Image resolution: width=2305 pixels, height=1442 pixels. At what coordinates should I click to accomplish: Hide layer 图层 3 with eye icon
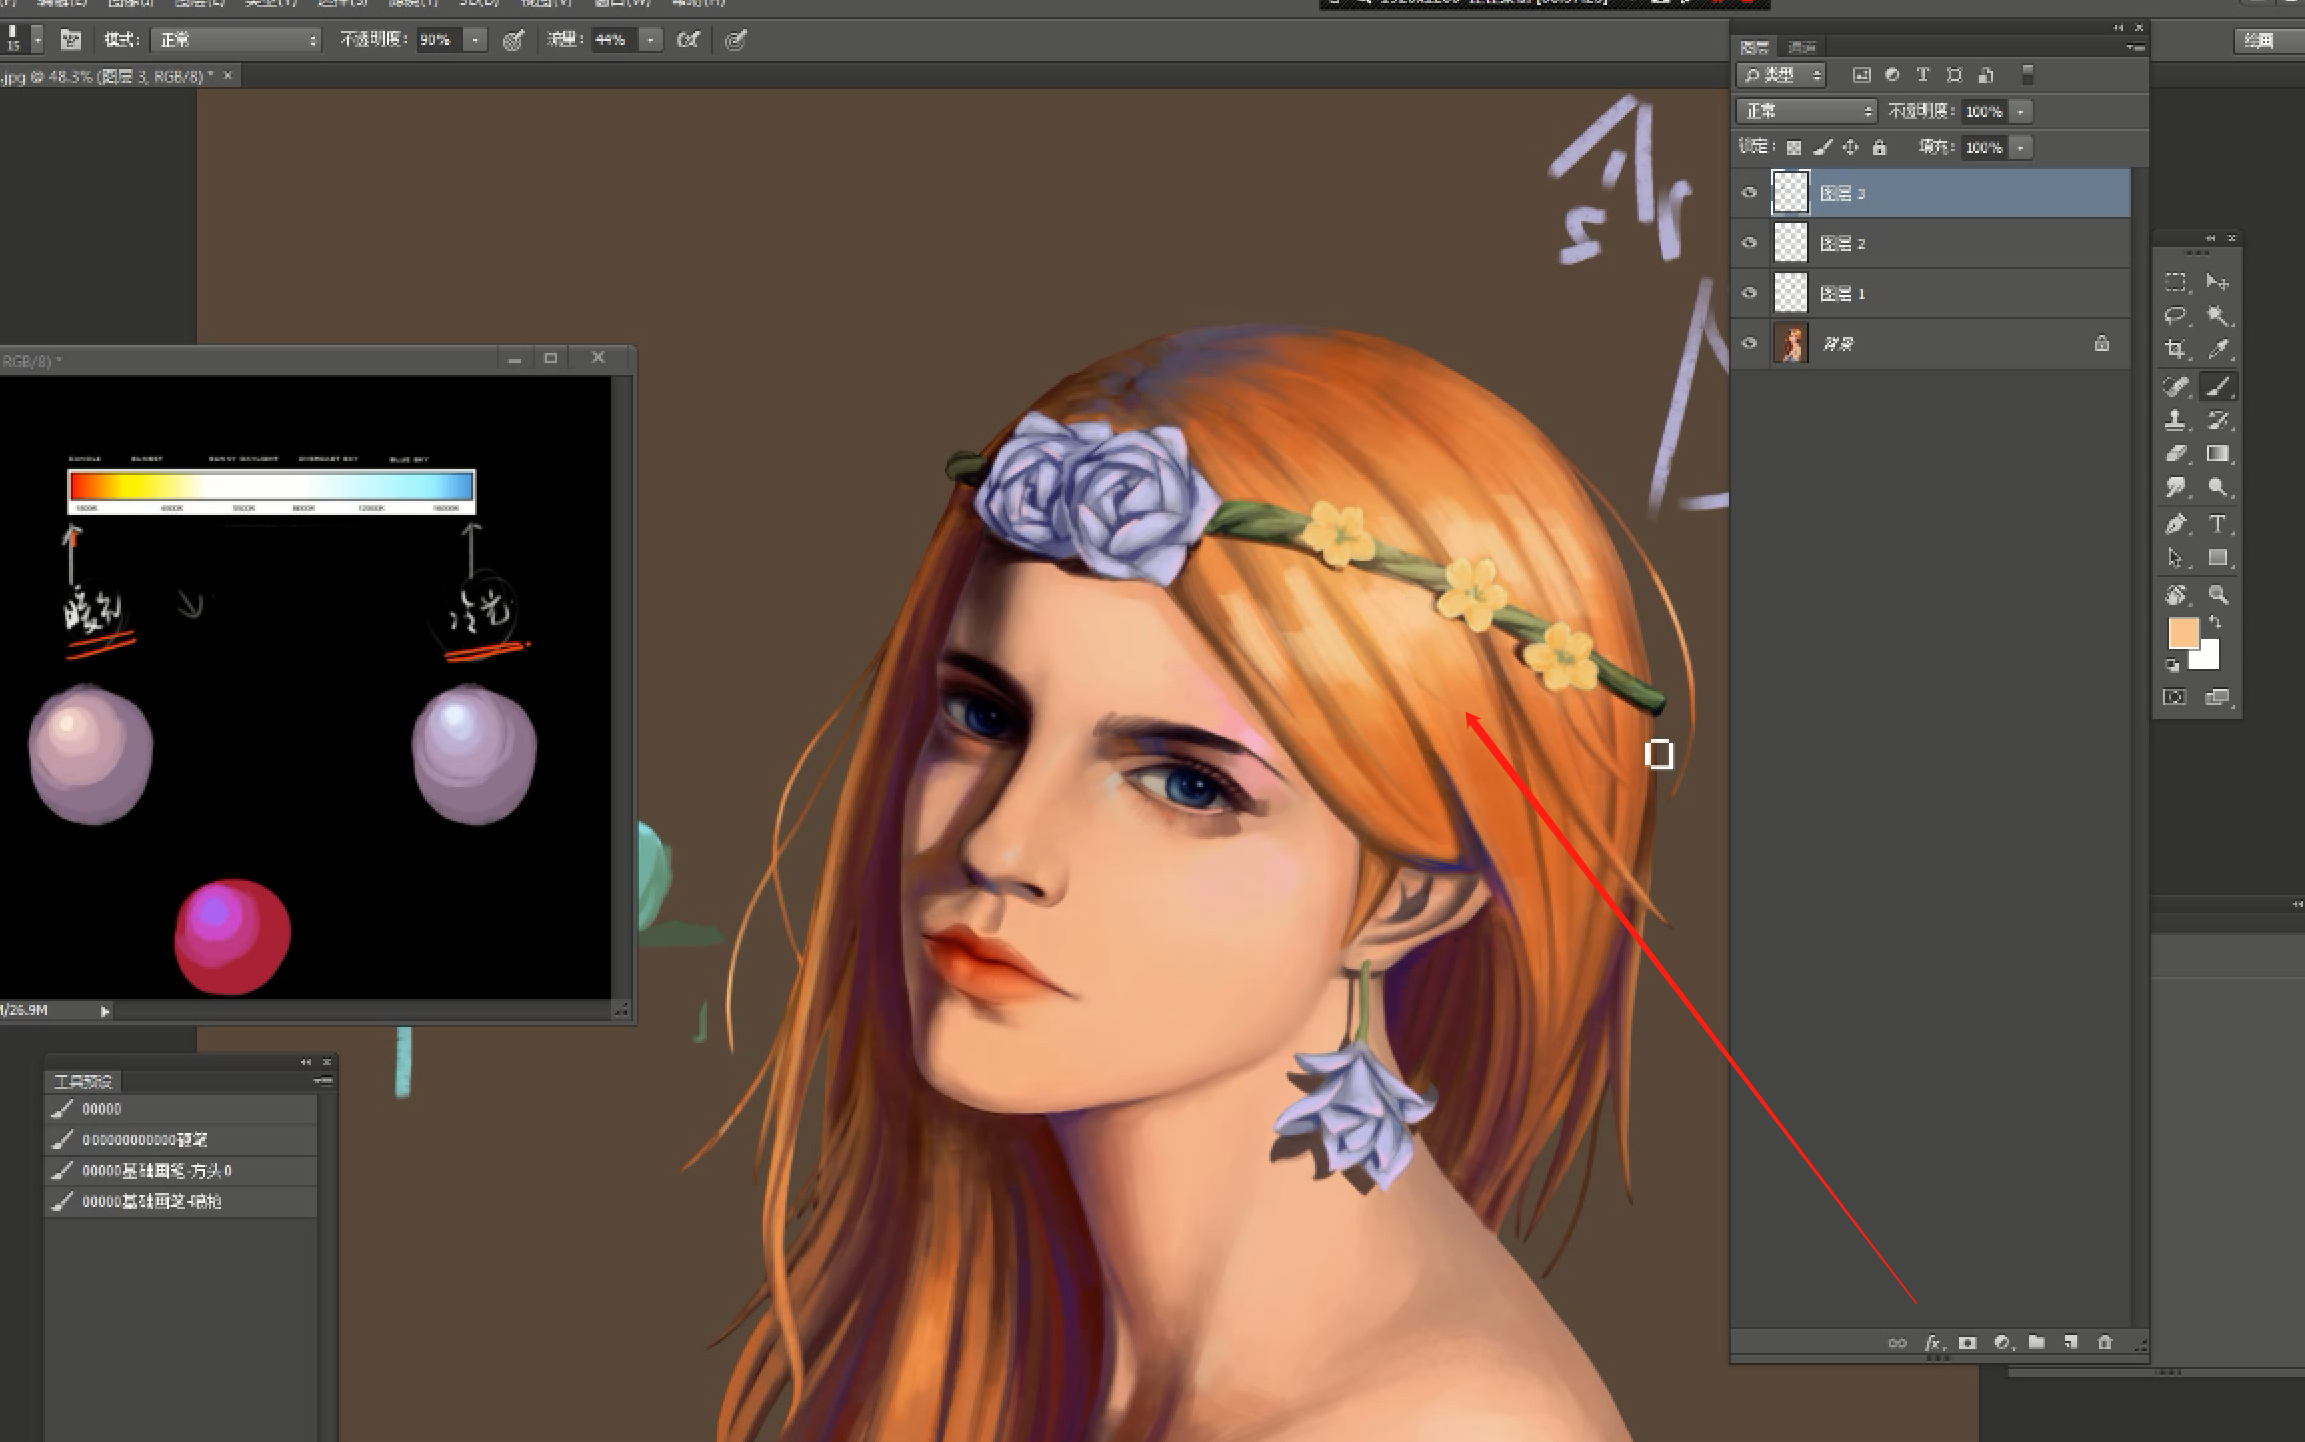coord(1749,193)
